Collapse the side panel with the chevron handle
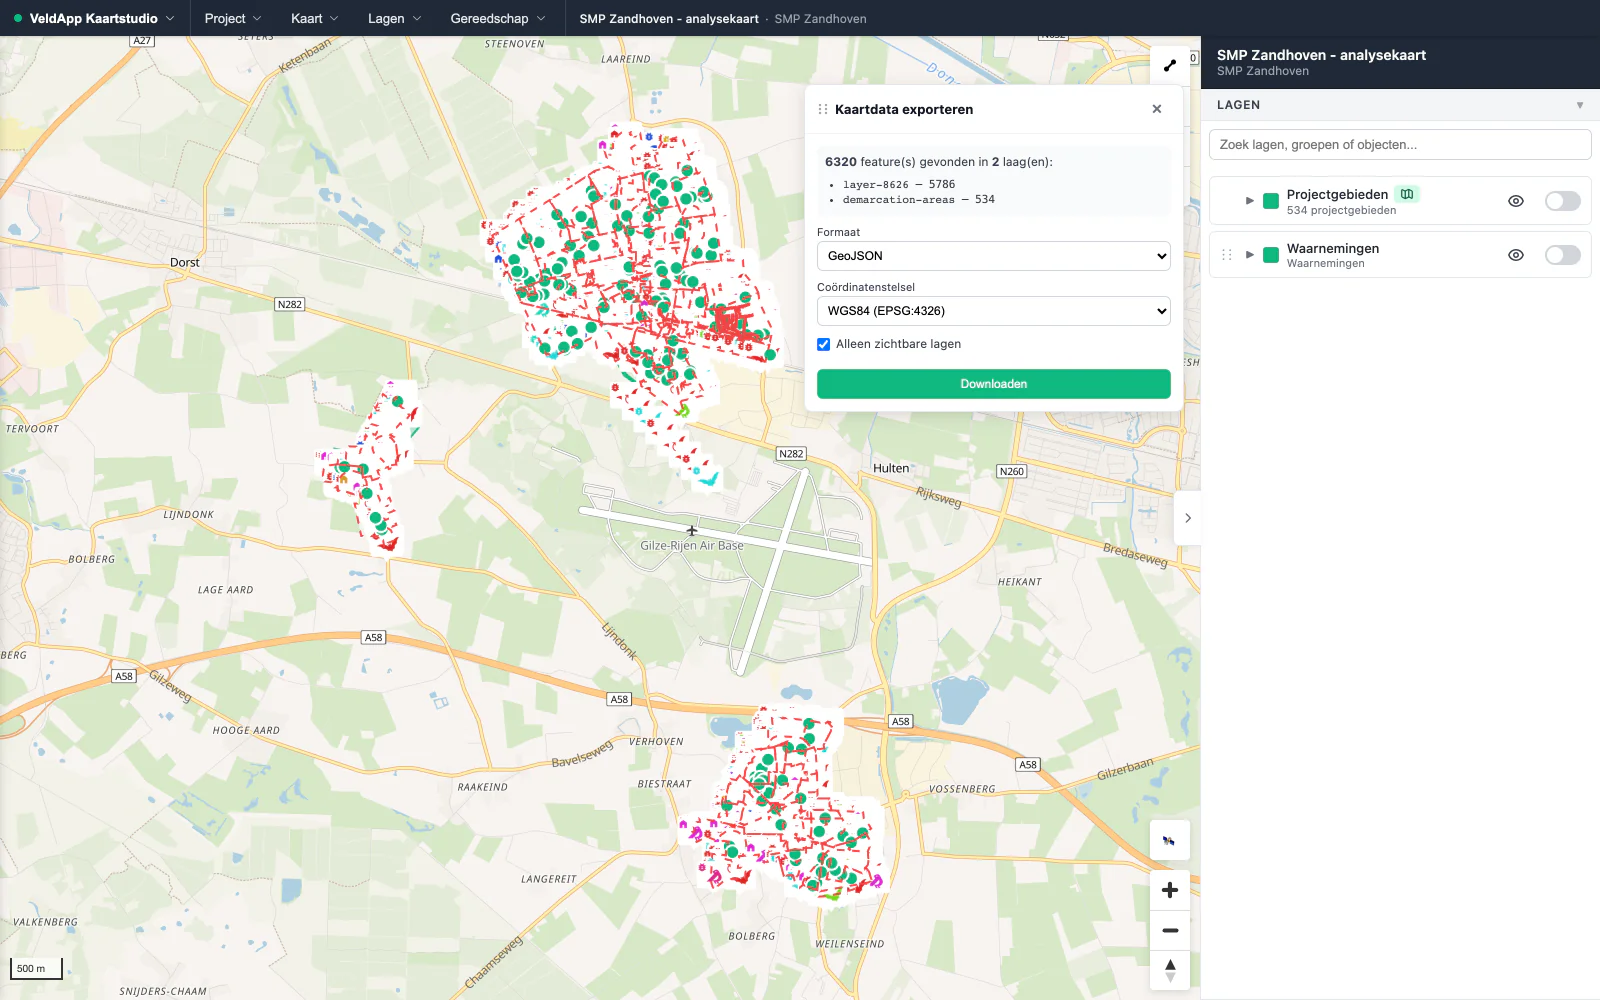 1188,518
